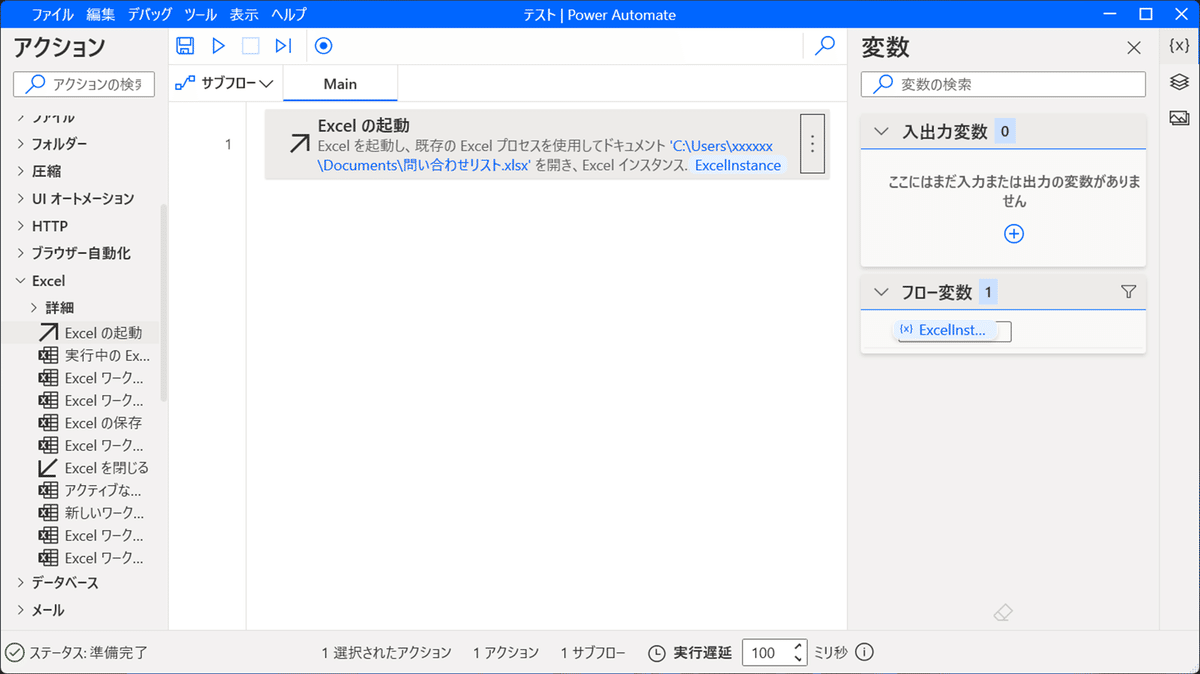Screen dimensions: 1200x674
Task: Add an input/output variable with the plus icon
Action: [1013, 233]
